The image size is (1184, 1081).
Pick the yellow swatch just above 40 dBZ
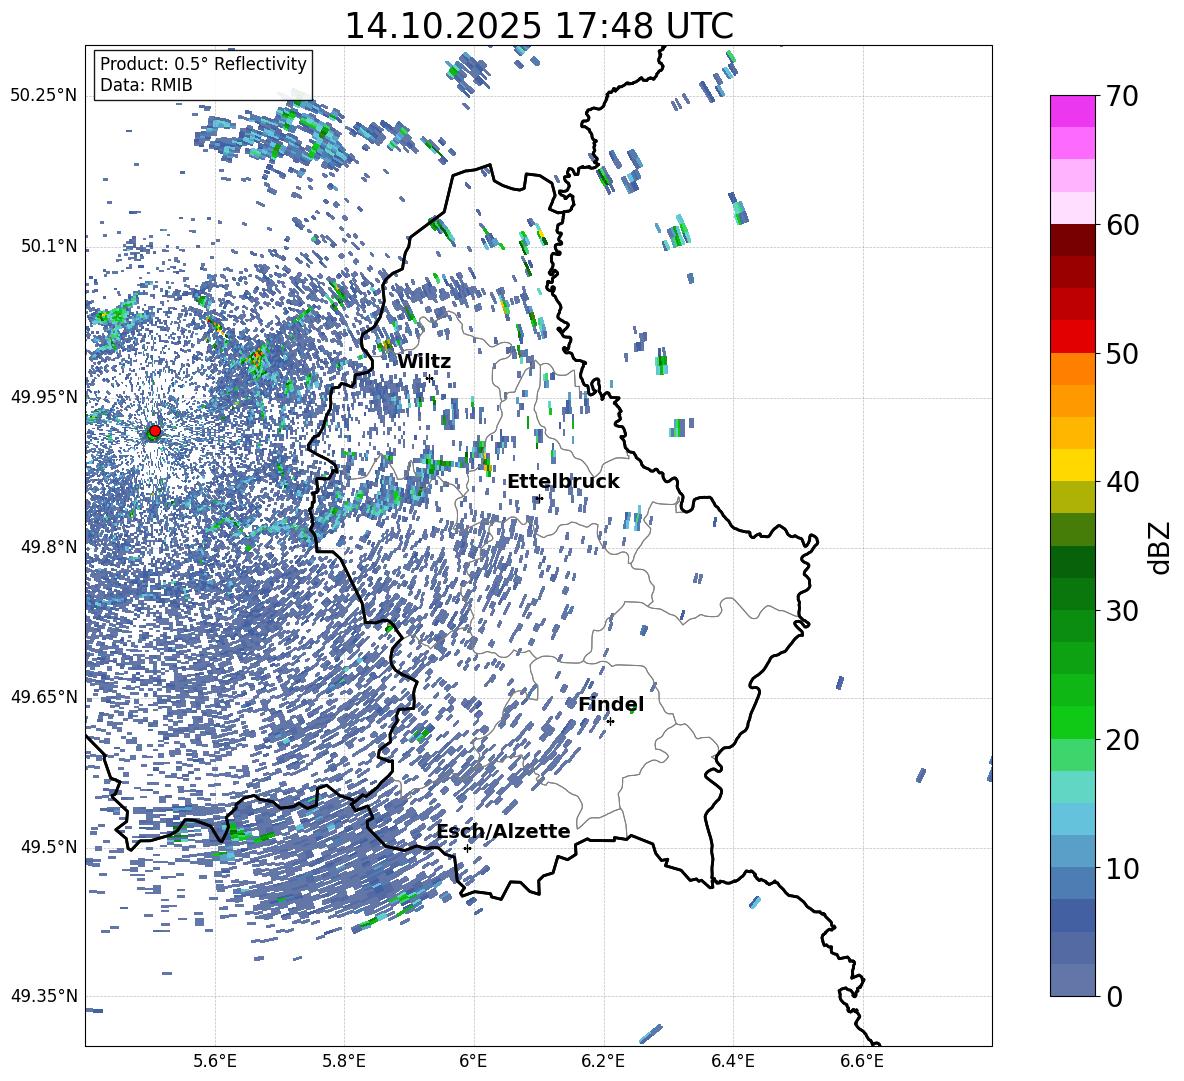(x=1073, y=466)
